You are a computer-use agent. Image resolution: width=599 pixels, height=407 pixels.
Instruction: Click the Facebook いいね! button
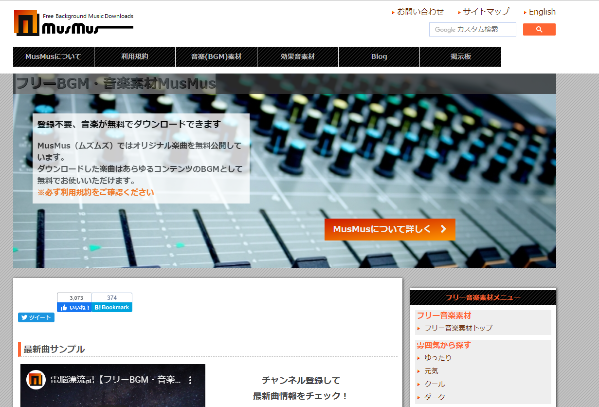tap(74, 307)
